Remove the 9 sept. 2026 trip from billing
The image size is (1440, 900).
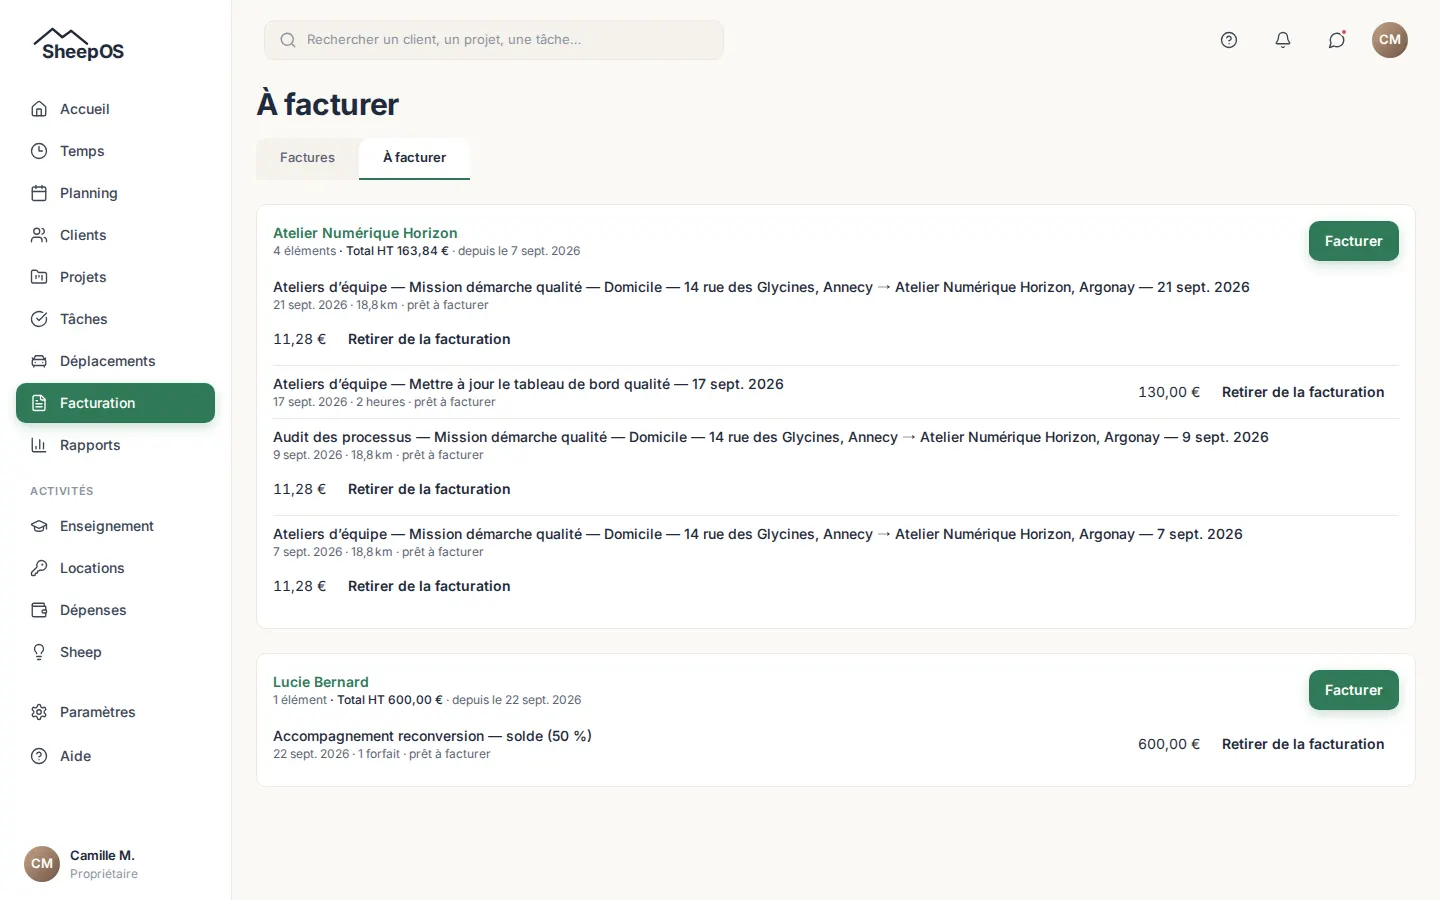pyautogui.click(x=429, y=489)
